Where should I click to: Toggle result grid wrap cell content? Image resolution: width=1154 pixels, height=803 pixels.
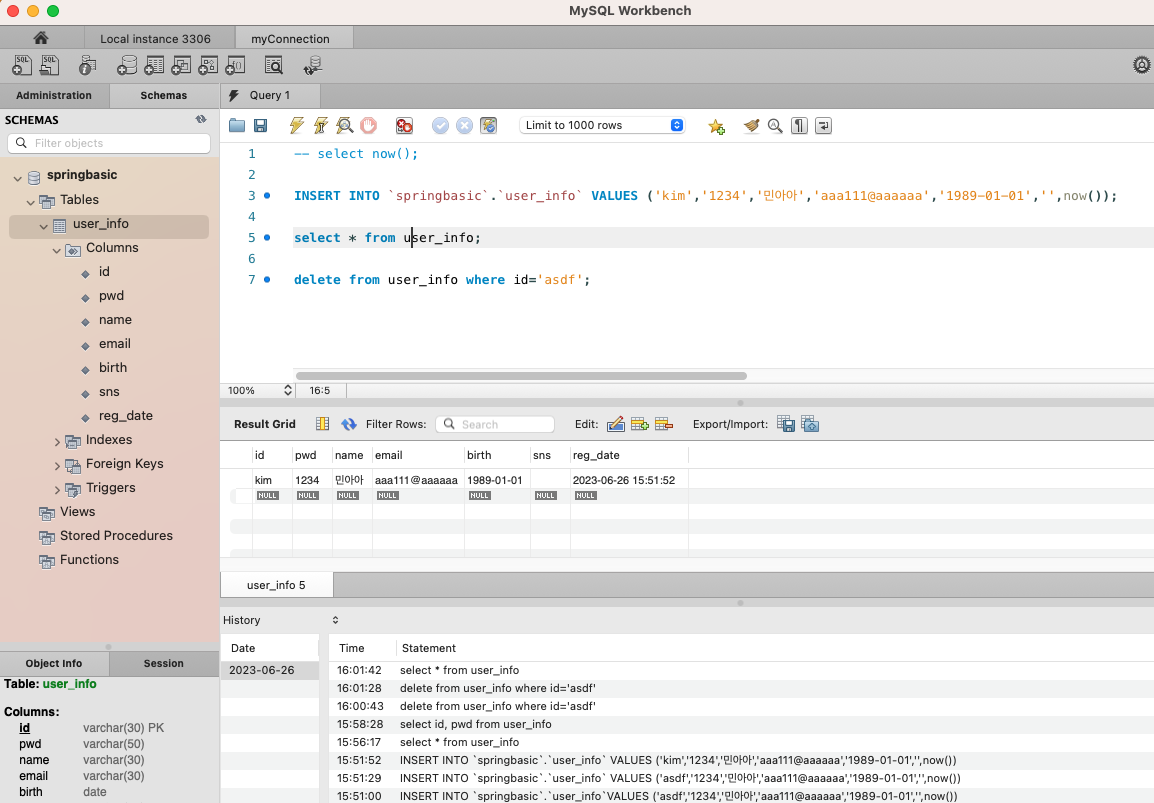[x=322, y=424]
